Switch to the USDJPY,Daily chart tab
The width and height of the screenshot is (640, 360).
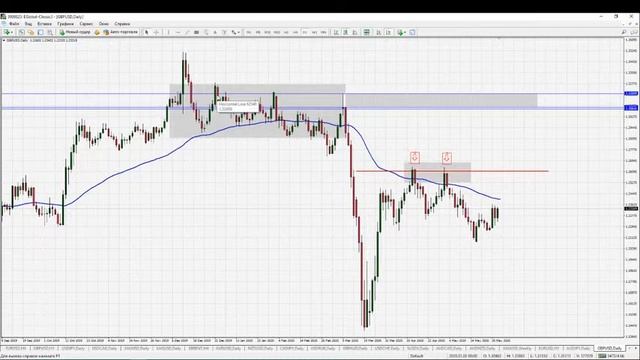pos(73,349)
